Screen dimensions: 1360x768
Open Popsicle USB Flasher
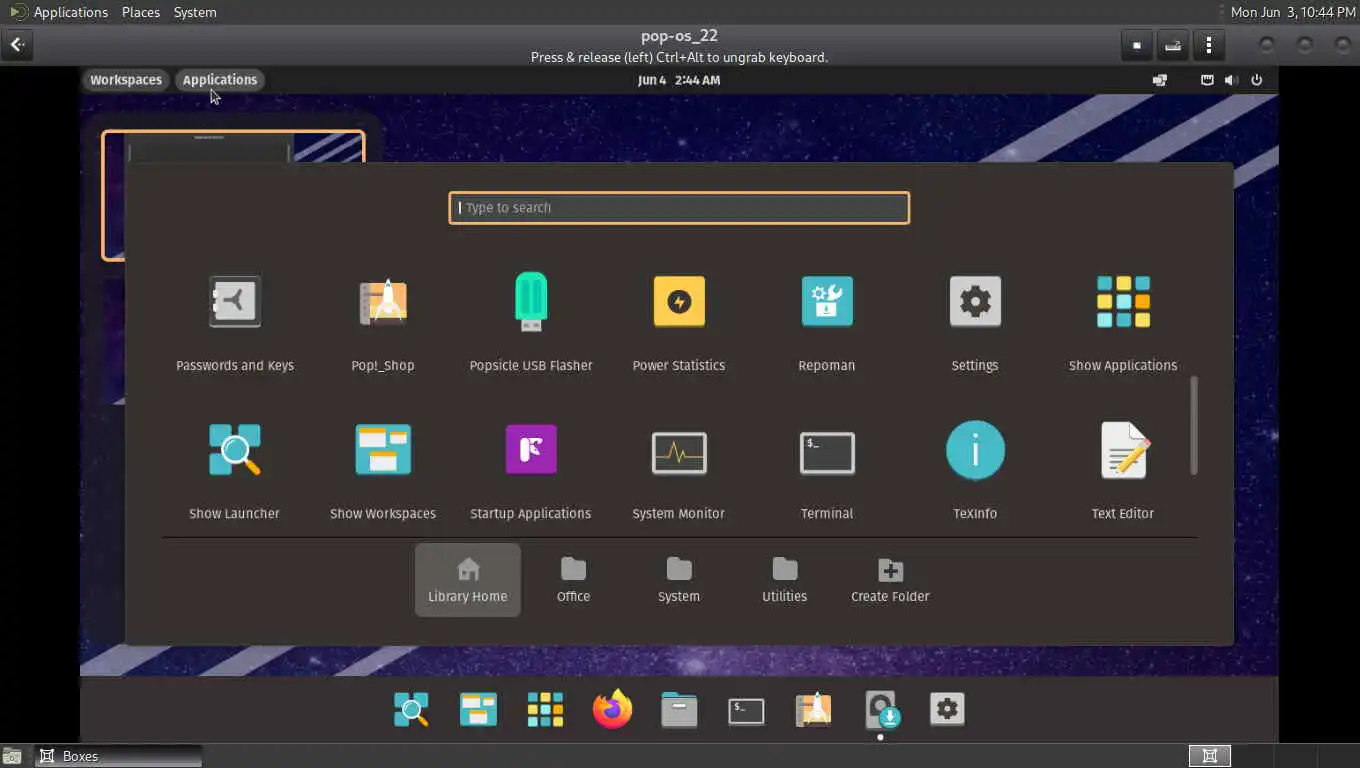tap(531, 323)
